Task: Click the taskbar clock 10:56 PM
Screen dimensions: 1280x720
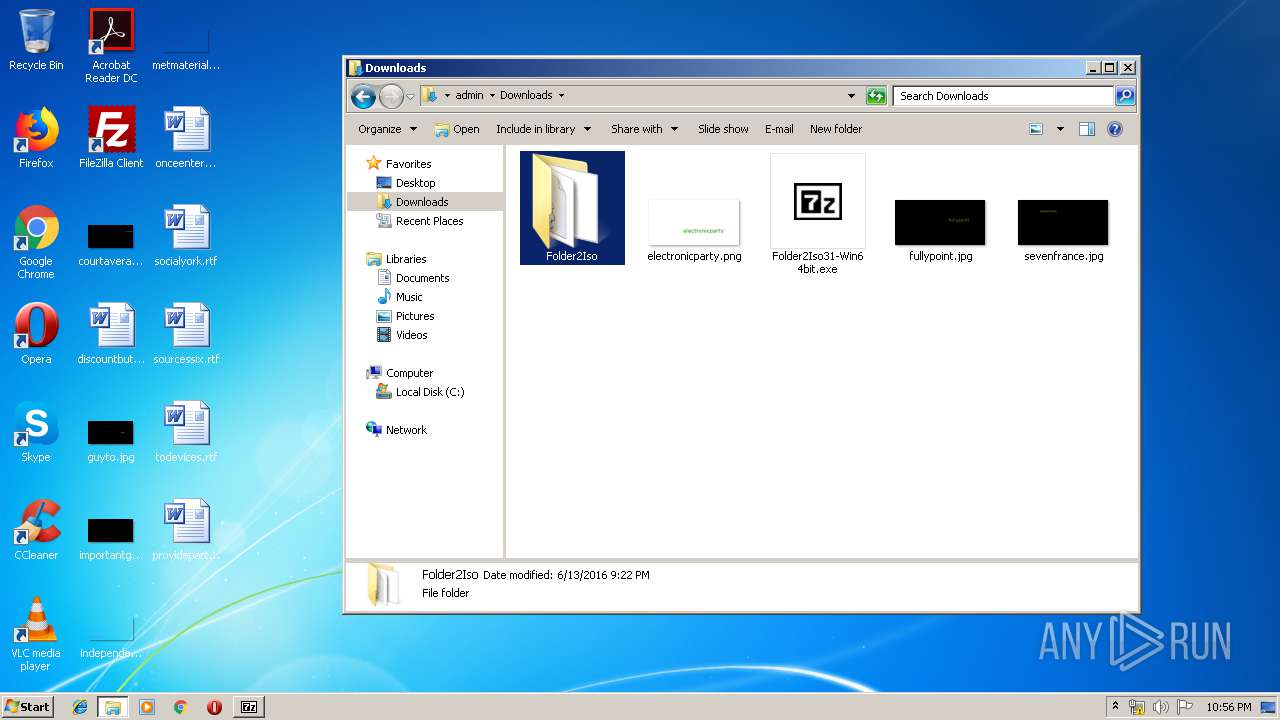Action: 1229,707
